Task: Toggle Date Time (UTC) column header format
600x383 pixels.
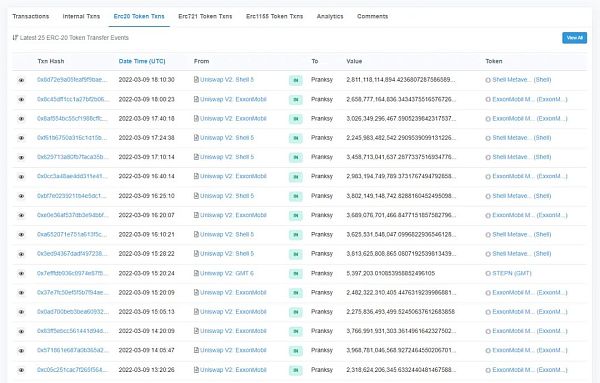Action: [x=142, y=61]
